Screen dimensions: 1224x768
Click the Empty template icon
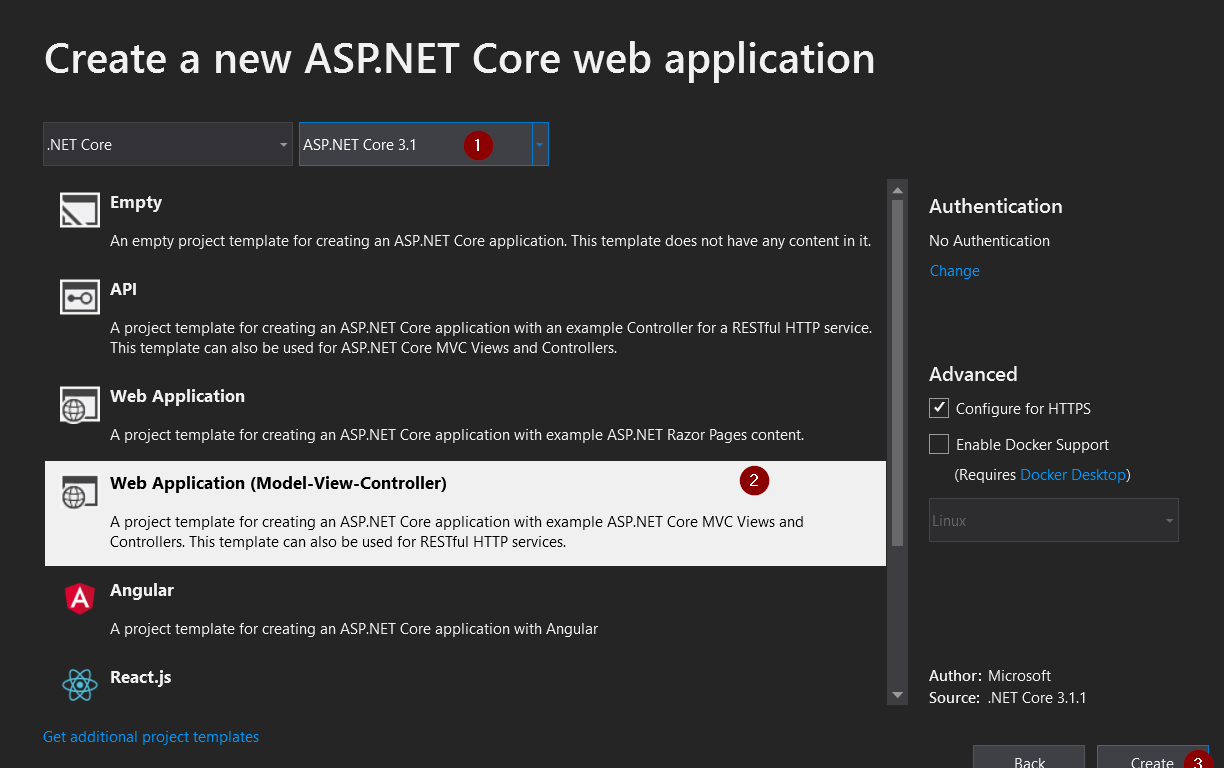click(80, 212)
